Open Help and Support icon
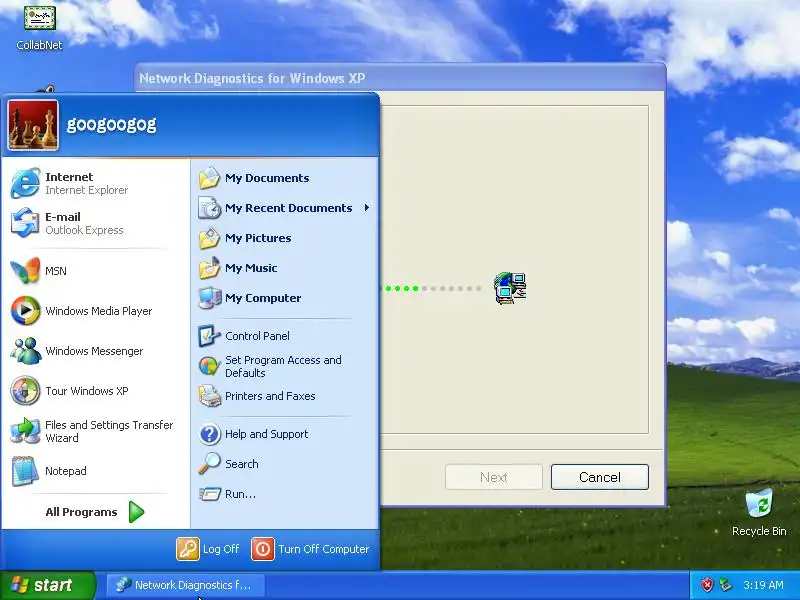 (x=209, y=434)
